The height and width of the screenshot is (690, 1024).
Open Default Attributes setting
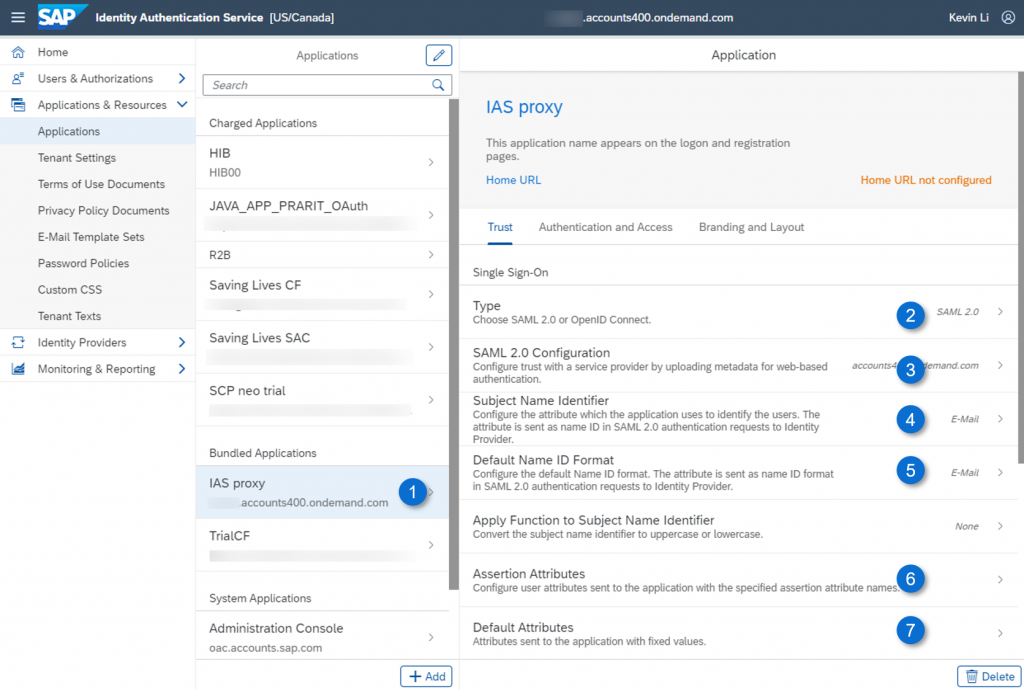pyautogui.click(x=739, y=633)
